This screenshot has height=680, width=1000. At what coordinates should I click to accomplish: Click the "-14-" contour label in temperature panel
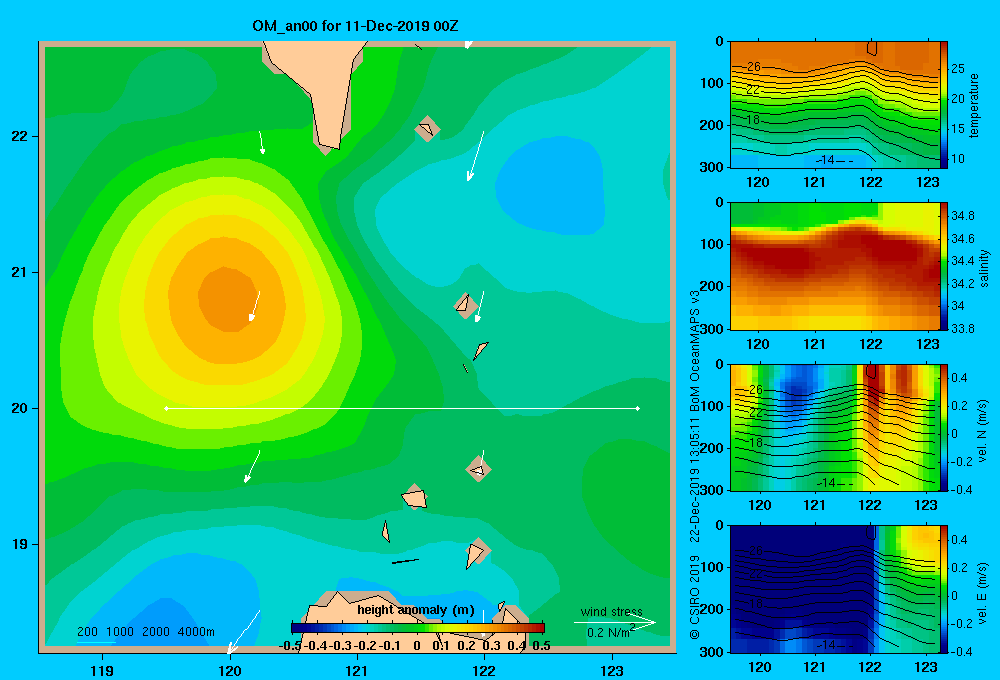pos(827,159)
